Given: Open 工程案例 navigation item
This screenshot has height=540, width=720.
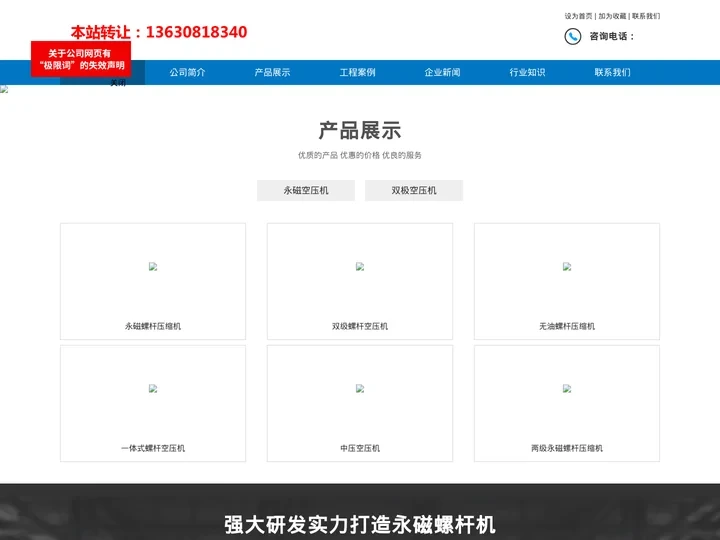Looking at the screenshot, I should [357, 73].
